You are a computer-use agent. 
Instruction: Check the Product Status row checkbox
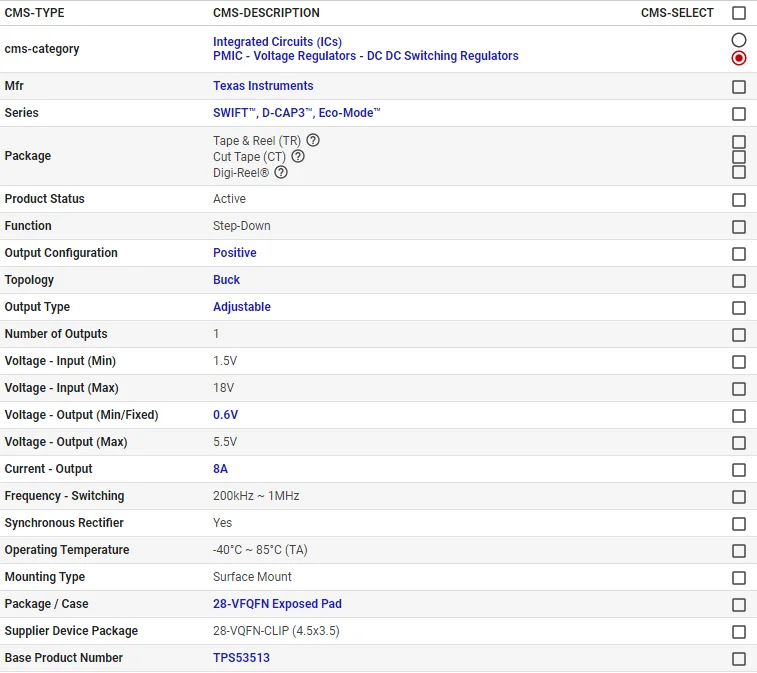click(739, 200)
